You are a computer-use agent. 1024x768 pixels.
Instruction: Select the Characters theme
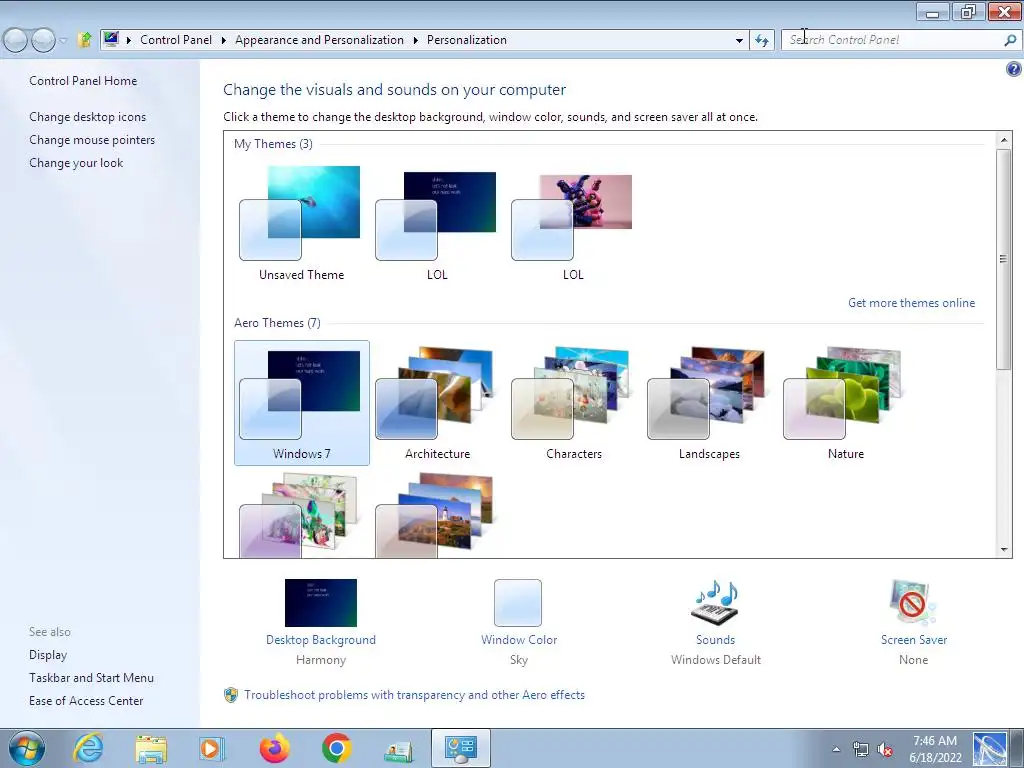pos(573,402)
